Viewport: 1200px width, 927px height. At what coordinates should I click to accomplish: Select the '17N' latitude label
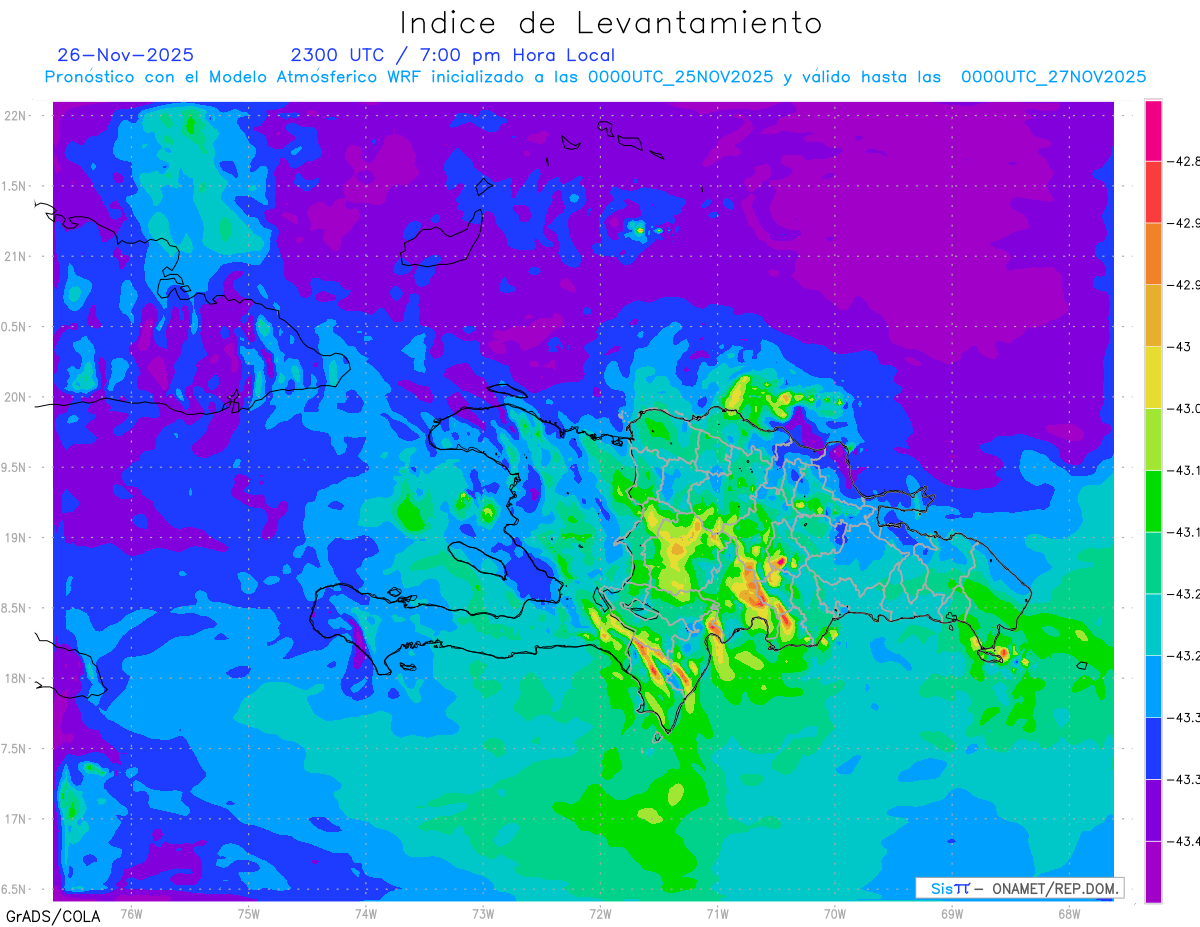click(17, 819)
